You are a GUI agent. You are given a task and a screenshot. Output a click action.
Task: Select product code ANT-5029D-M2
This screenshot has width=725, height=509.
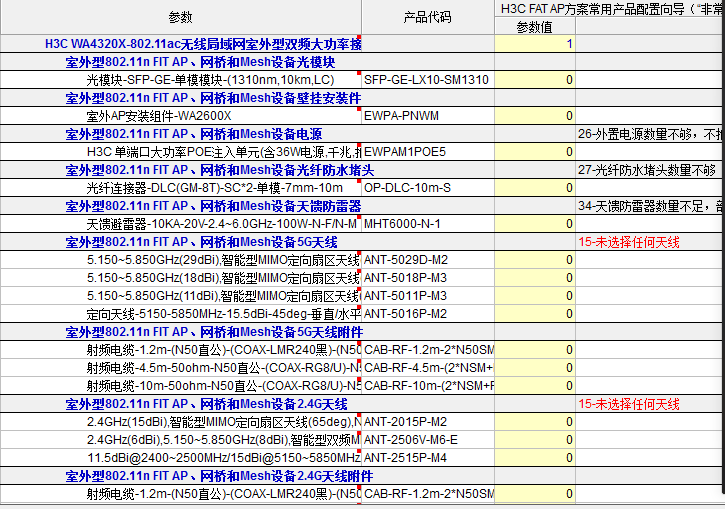coord(406,260)
